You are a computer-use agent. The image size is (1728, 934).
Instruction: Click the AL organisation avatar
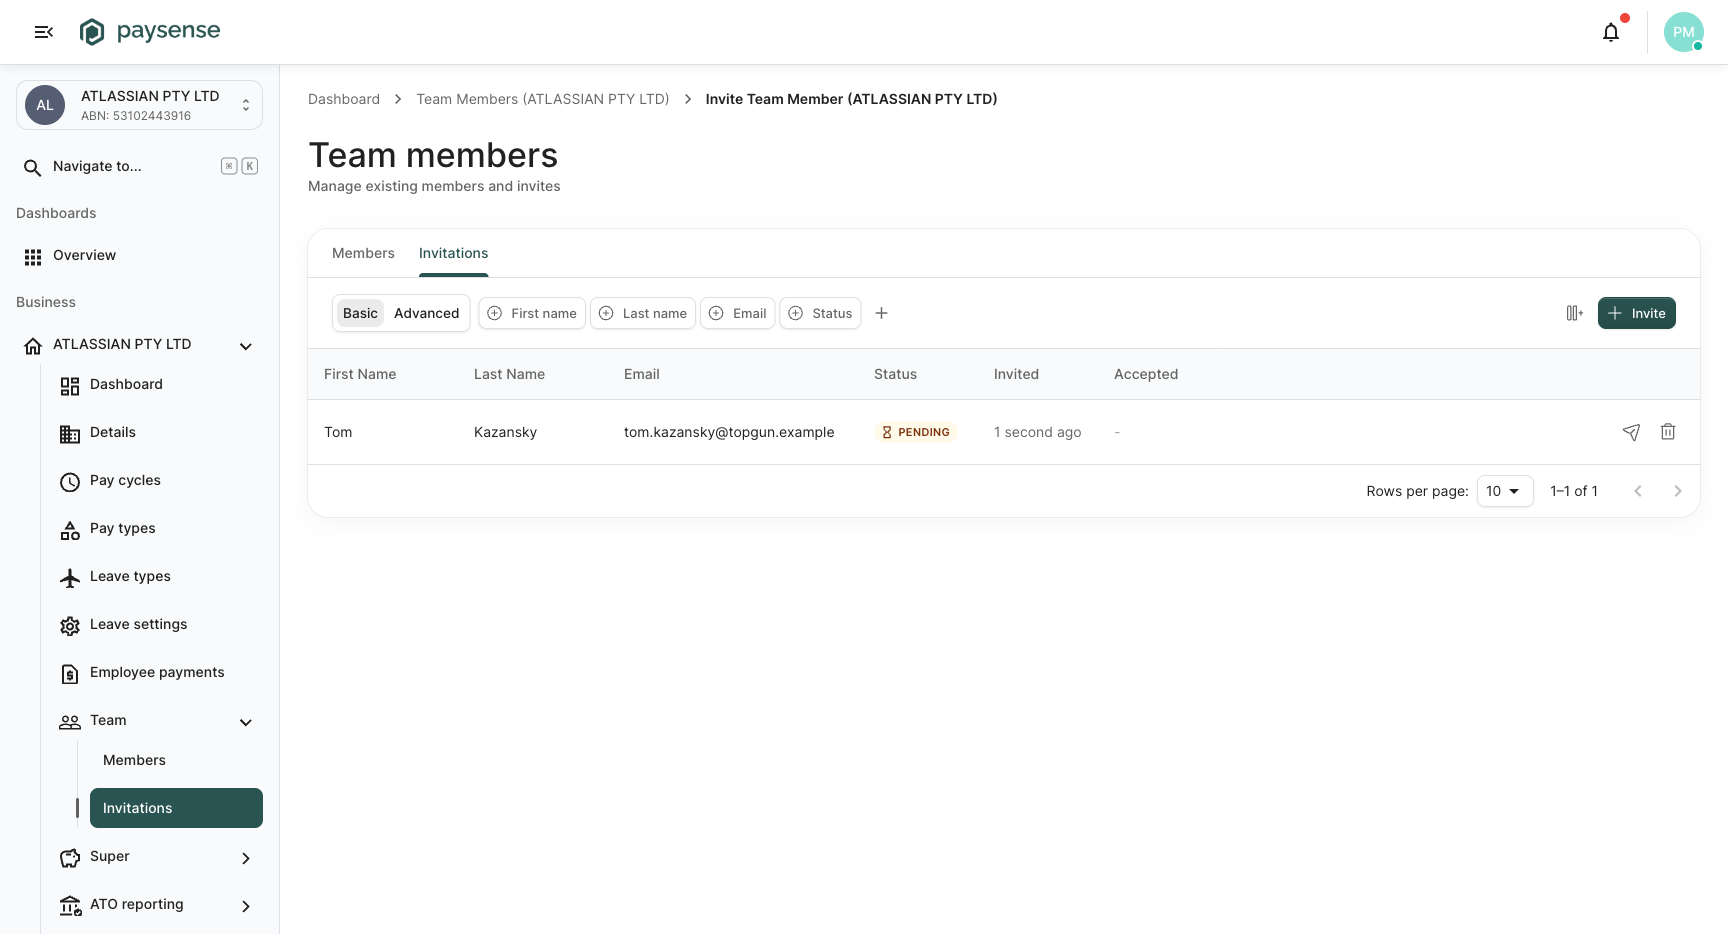pyautogui.click(x=45, y=105)
